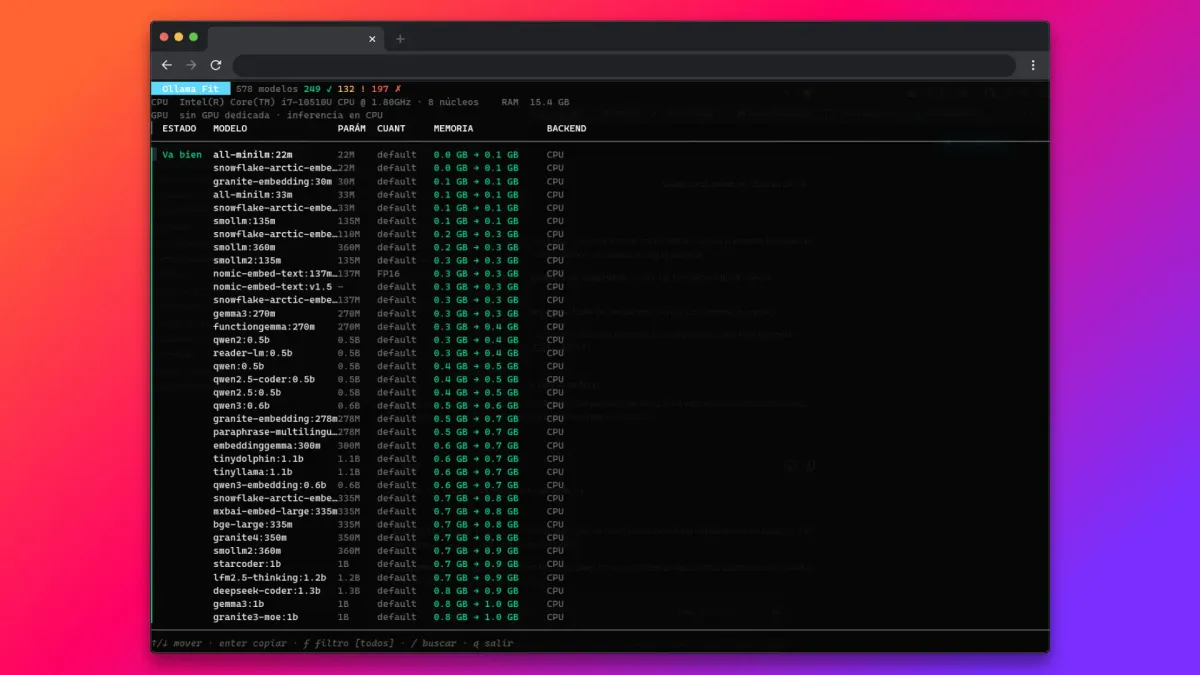Select the lfm2.5-thinking:1.2b model row
The image size is (1200, 675).
point(390,577)
